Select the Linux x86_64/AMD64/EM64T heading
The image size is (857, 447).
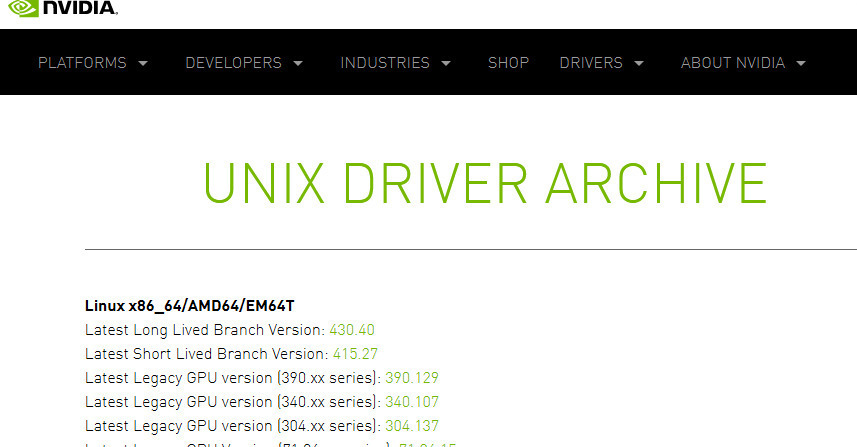click(190, 306)
